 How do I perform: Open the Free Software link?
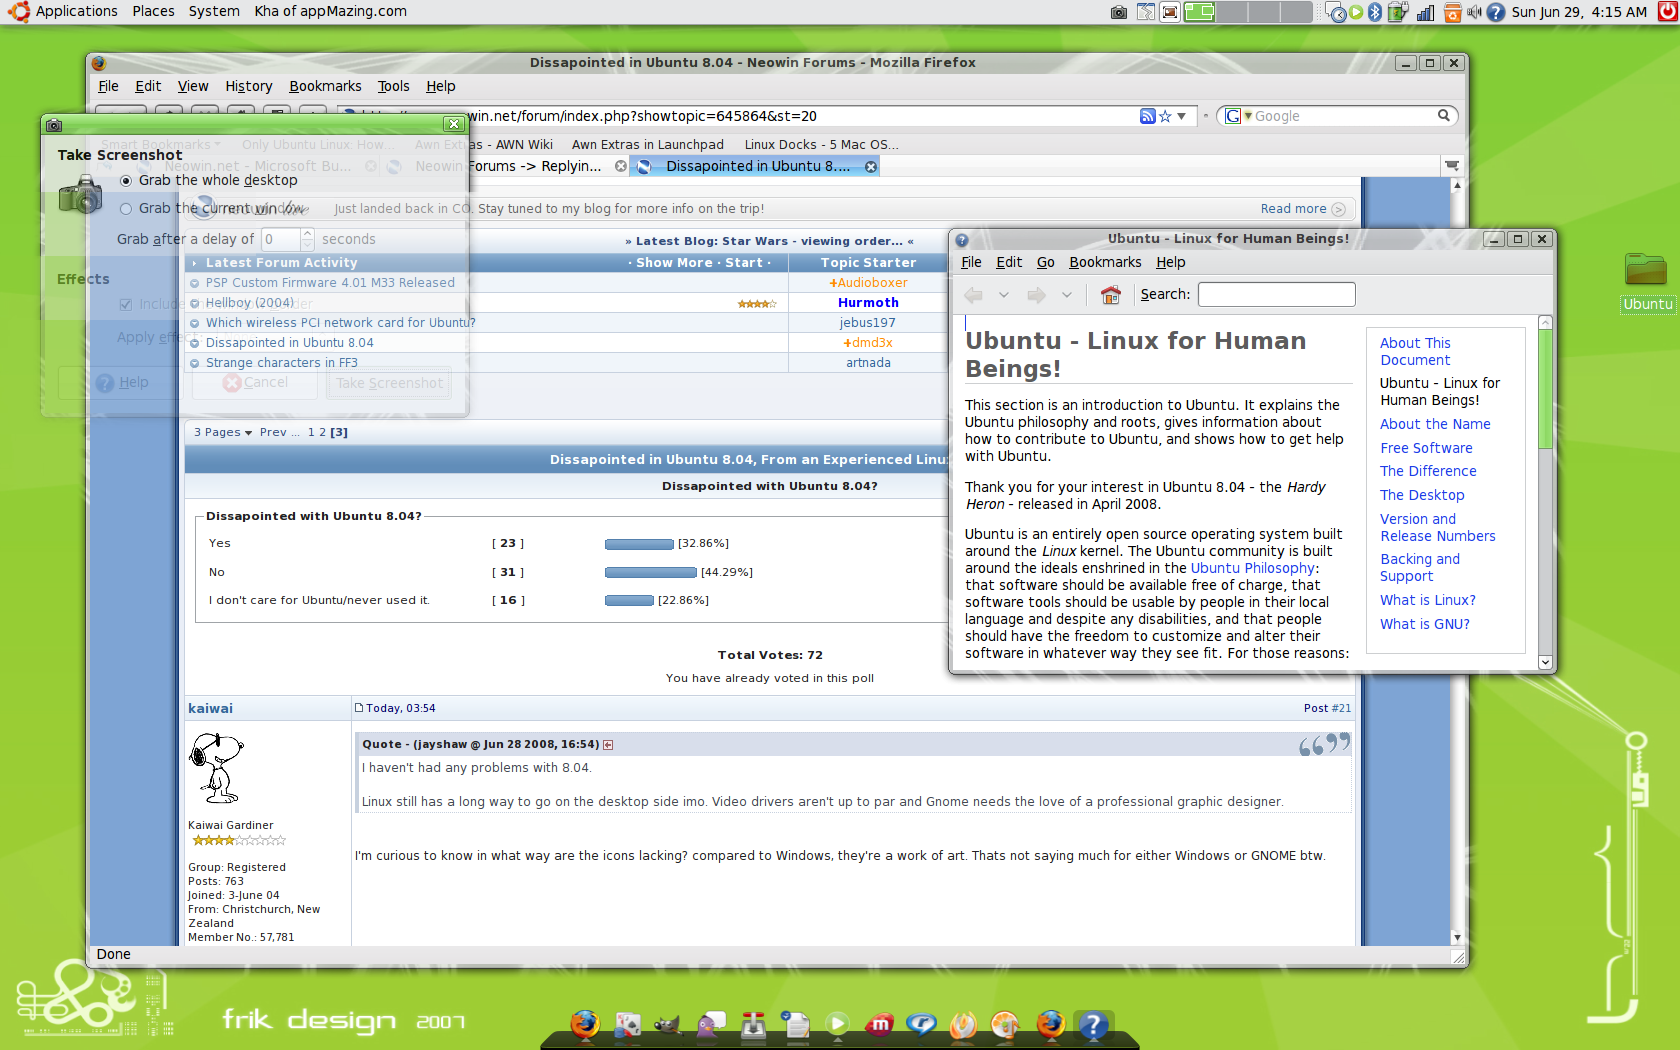coord(1426,448)
